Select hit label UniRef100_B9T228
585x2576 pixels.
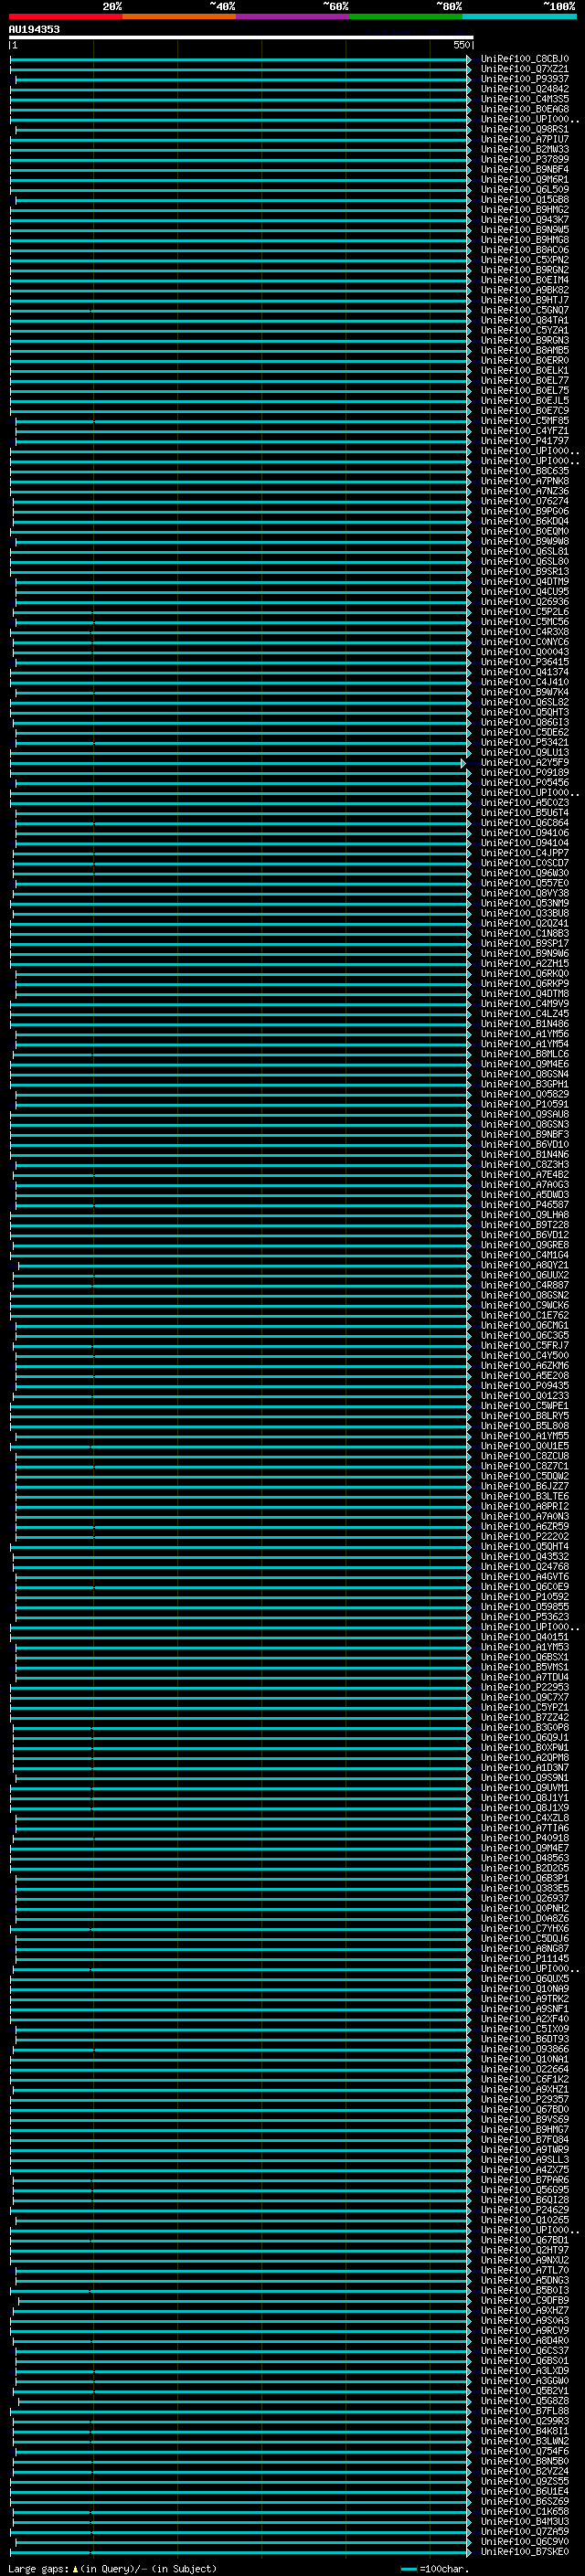(525, 1224)
